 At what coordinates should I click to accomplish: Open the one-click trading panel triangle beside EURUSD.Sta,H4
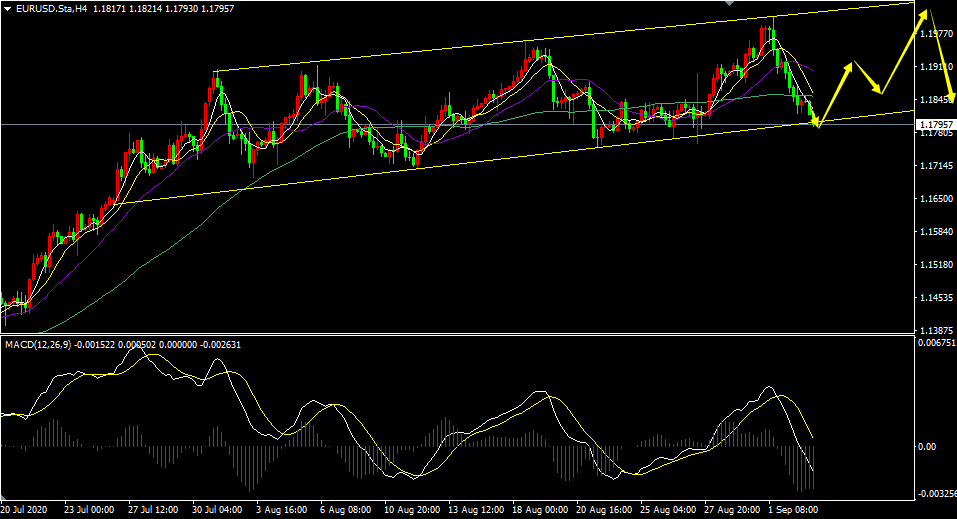click(x=7, y=9)
